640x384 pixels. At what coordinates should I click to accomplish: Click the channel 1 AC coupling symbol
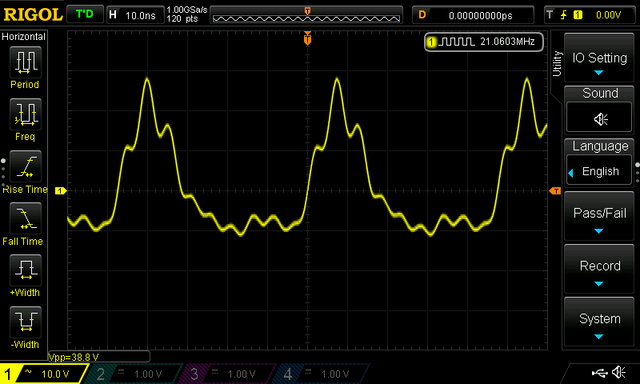click(28, 372)
